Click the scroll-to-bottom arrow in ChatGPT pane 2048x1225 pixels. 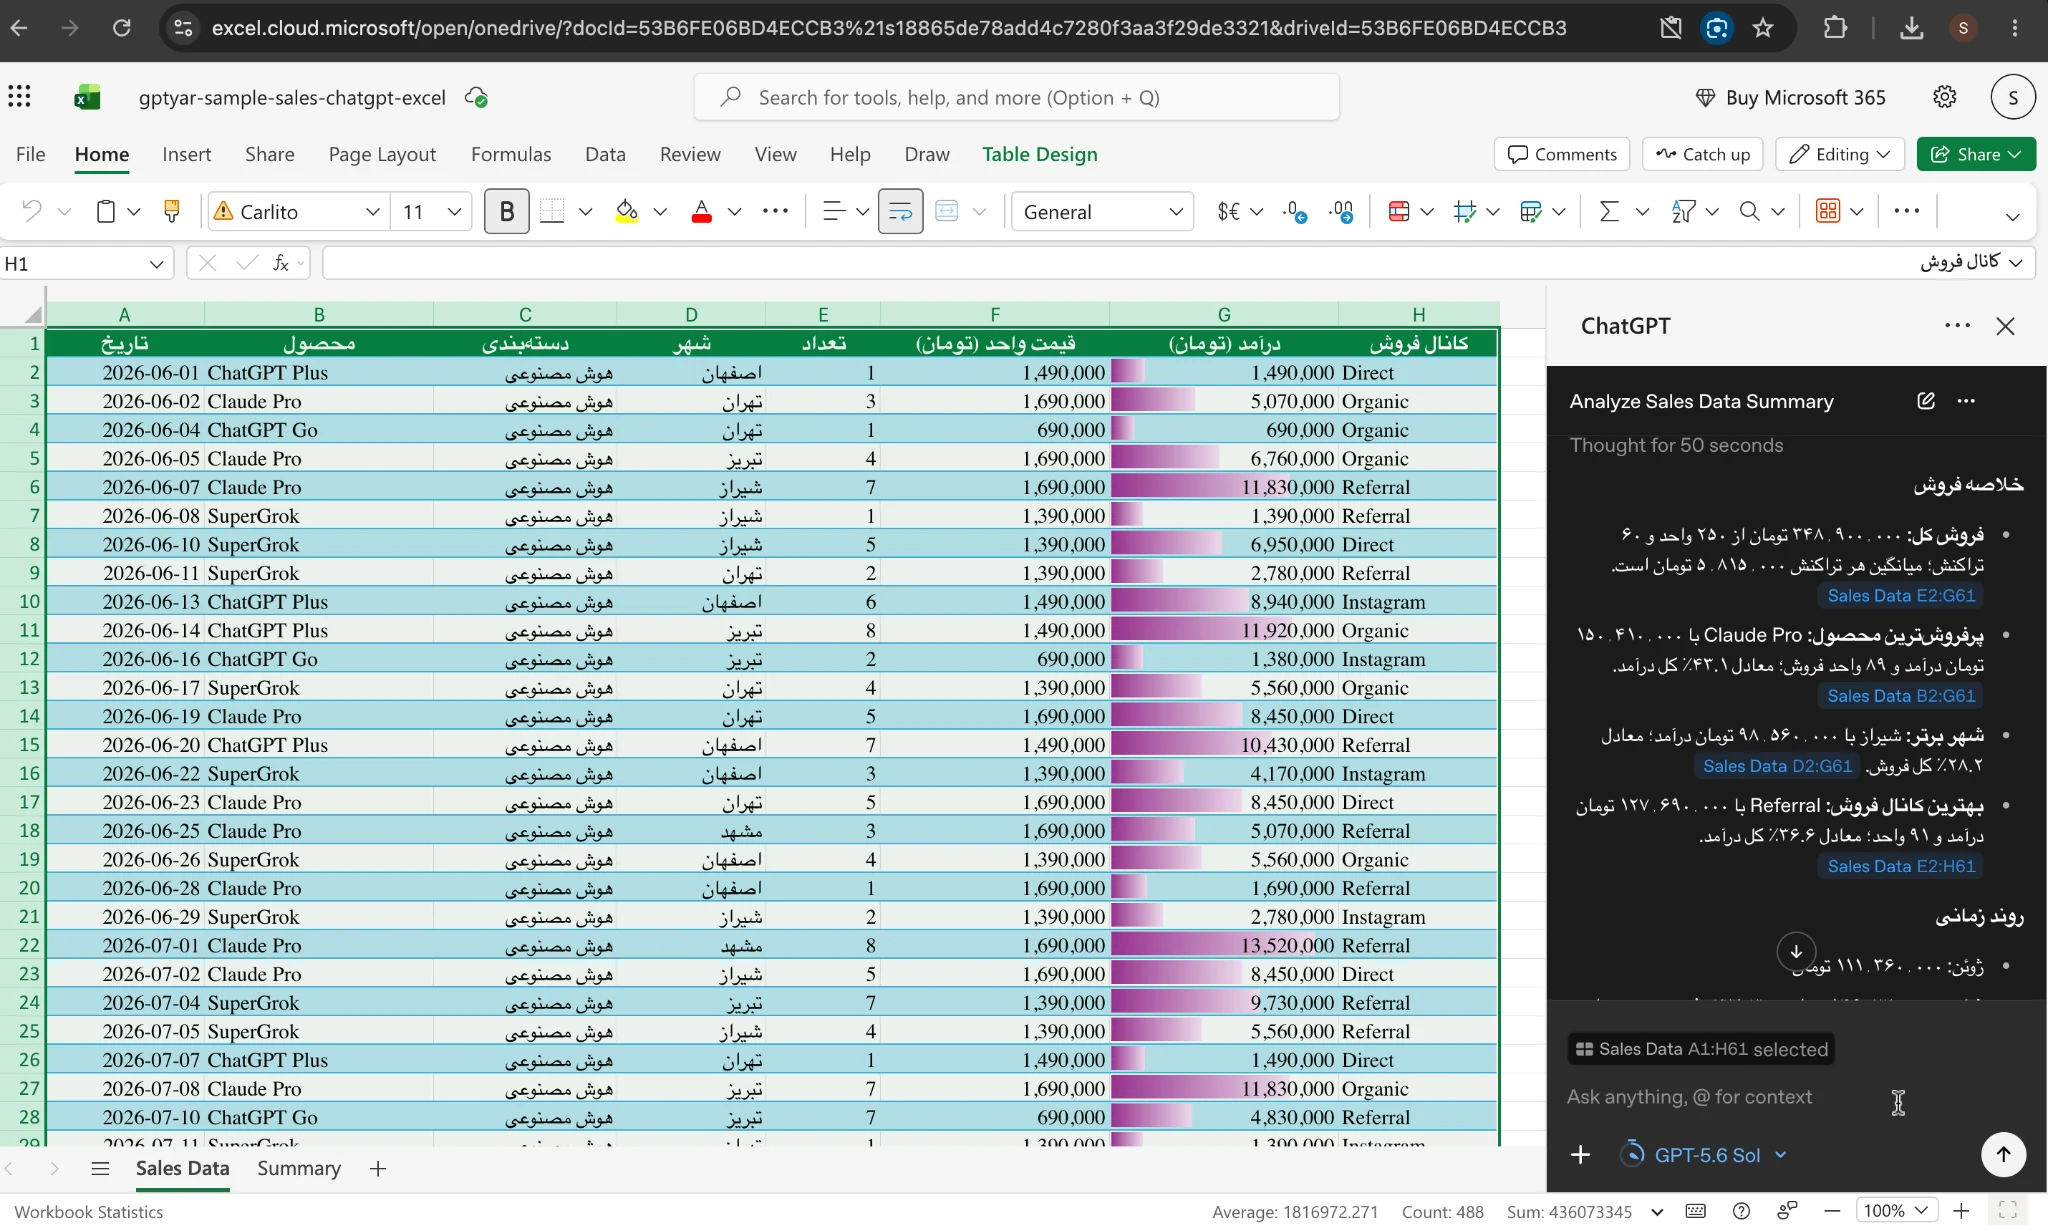(x=1796, y=951)
